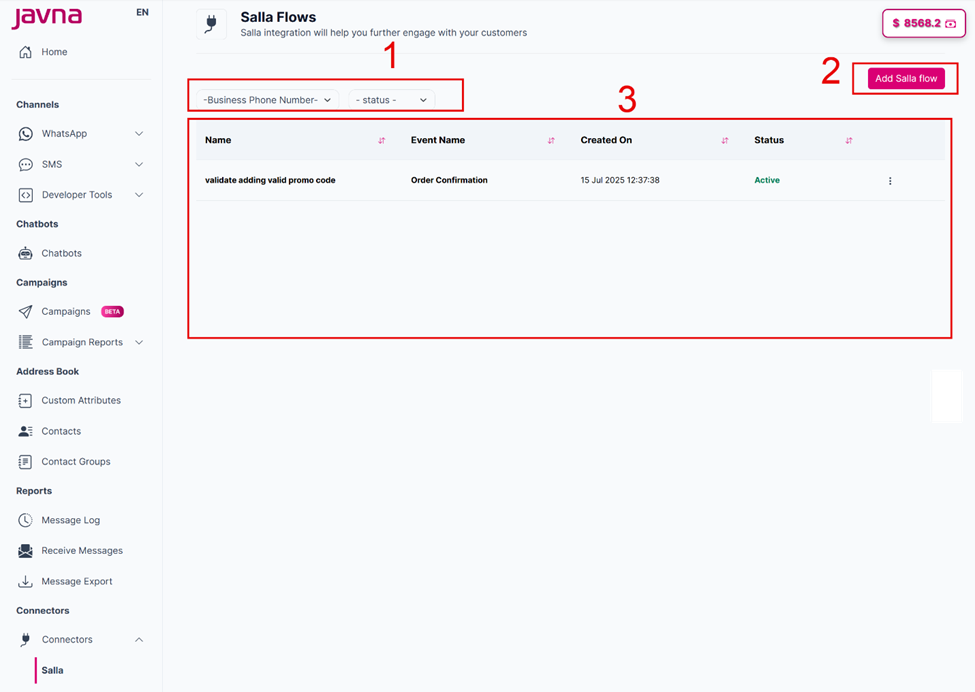The height and width of the screenshot is (692, 975).
Task: Click the Javna logo
Action: pyautogui.click(x=47, y=17)
